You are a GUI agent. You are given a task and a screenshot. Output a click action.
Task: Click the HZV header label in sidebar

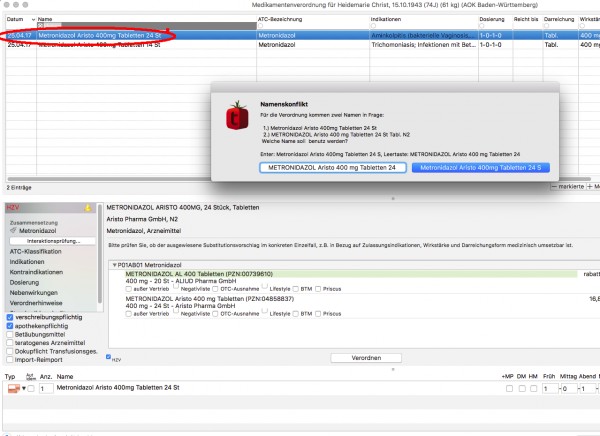tap(13, 207)
